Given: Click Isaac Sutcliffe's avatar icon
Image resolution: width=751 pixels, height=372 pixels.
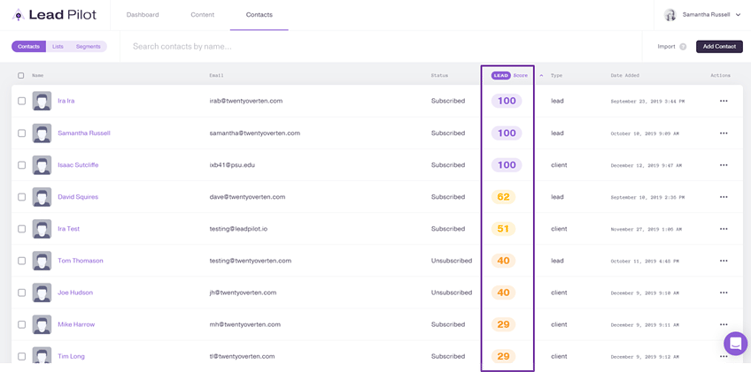Looking at the screenshot, I should (x=42, y=165).
